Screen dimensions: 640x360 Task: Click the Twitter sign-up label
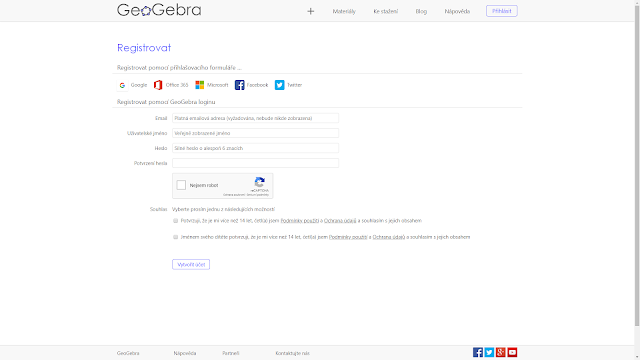coord(294,85)
